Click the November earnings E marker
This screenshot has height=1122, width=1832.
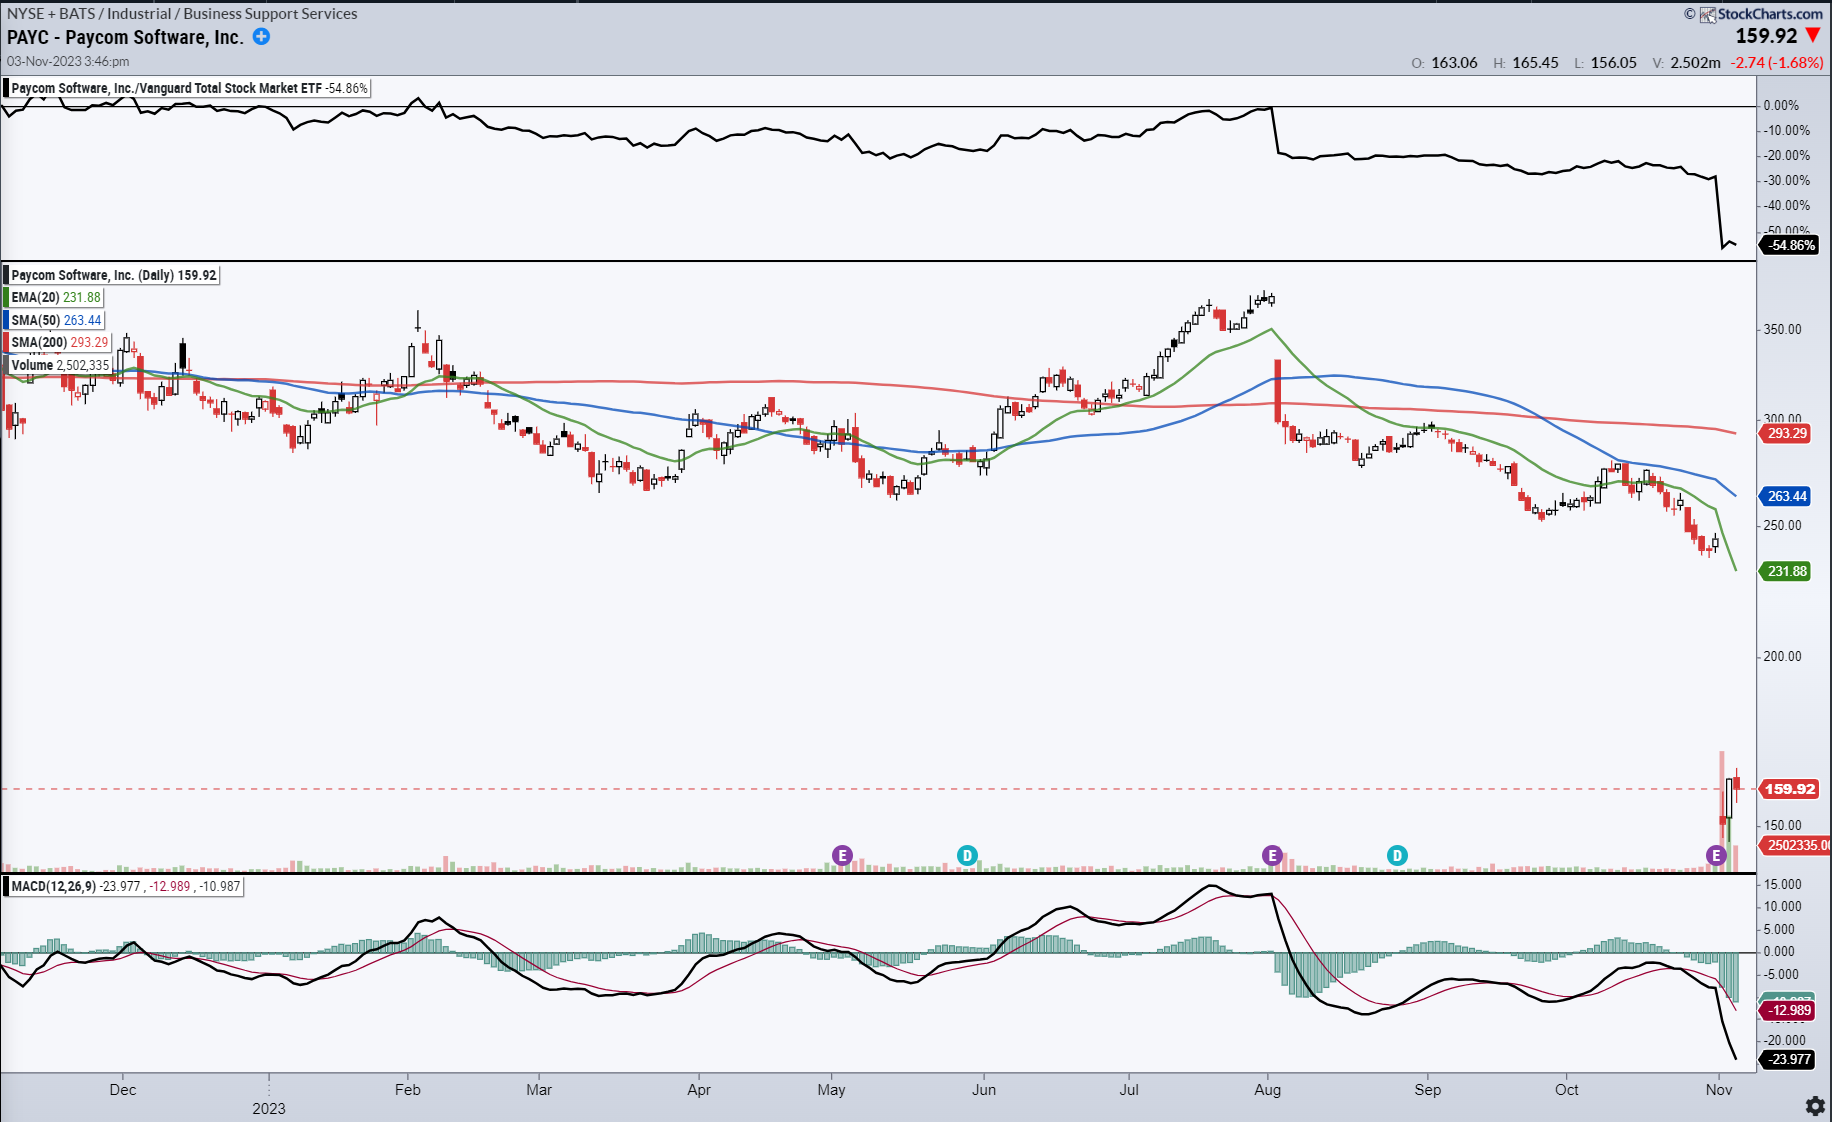point(1716,855)
